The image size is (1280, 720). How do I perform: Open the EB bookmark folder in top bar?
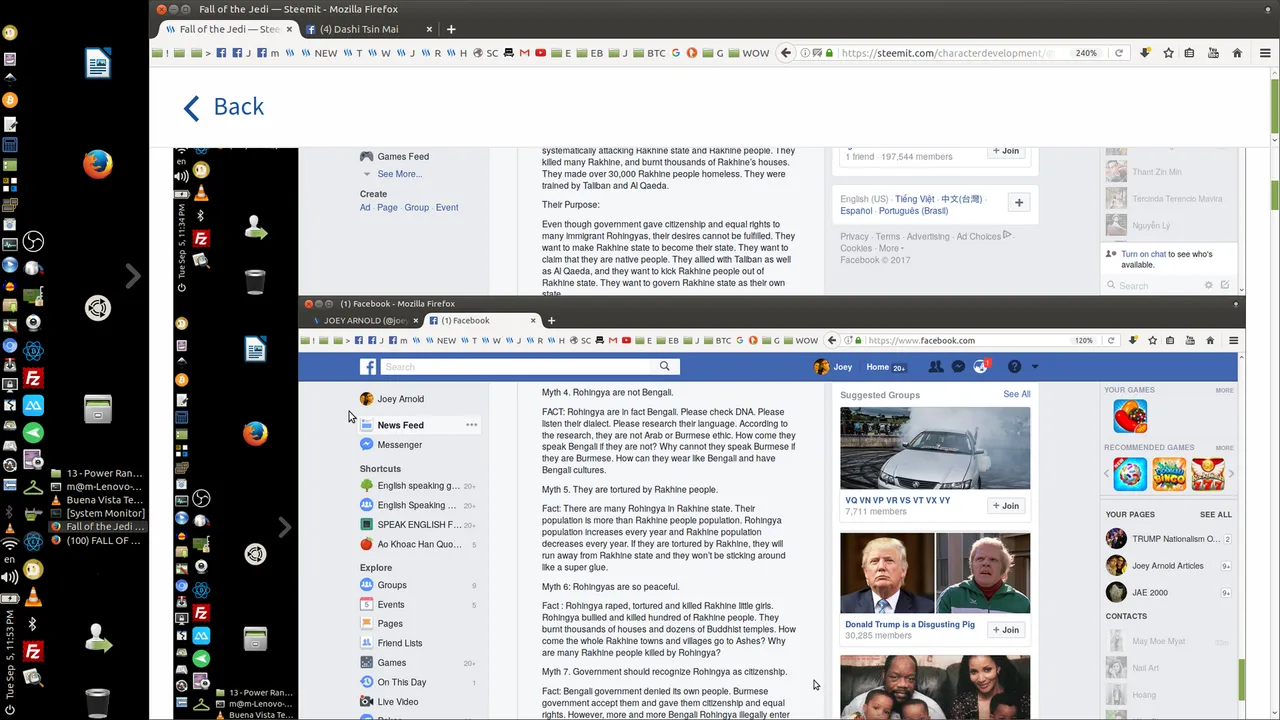[x=590, y=53]
